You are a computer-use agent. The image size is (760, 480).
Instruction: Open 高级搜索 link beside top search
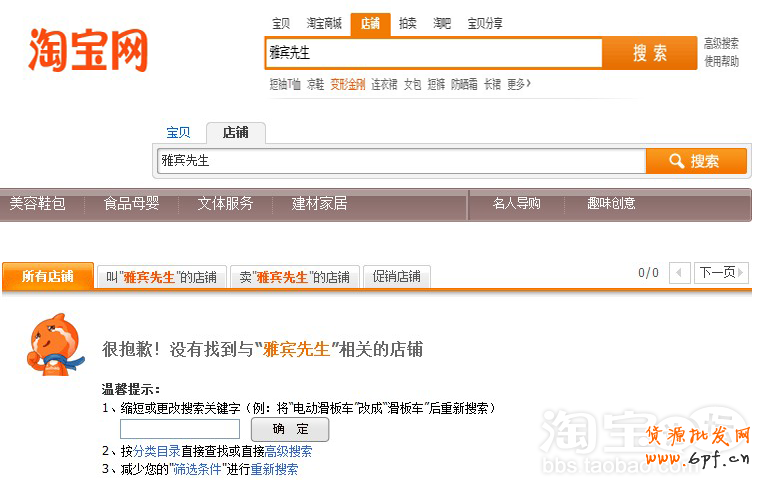point(721,44)
